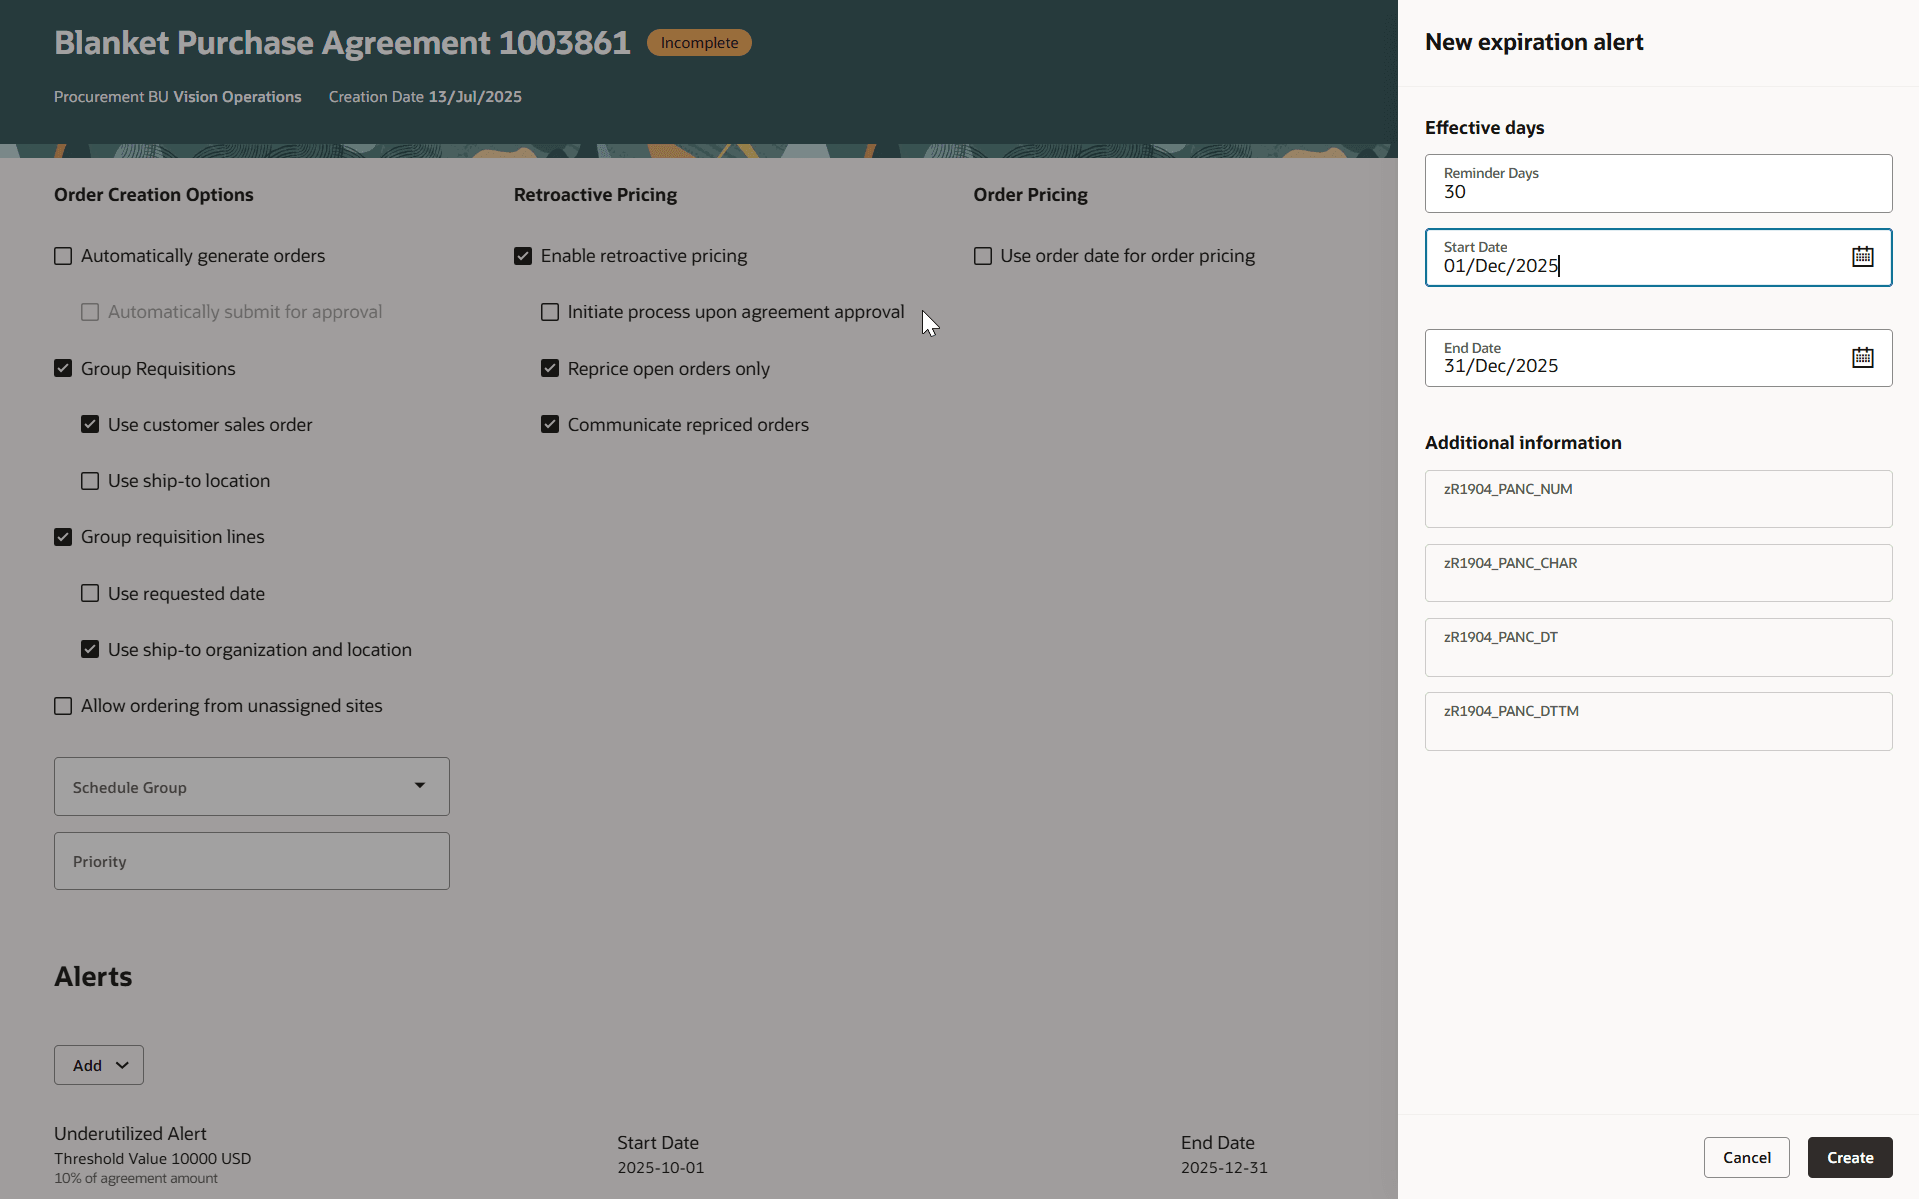Click the Threshold Value 10000 USD text
Image resolution: width=1919 pixels, height=1199 pixels.
point(152,1158)
